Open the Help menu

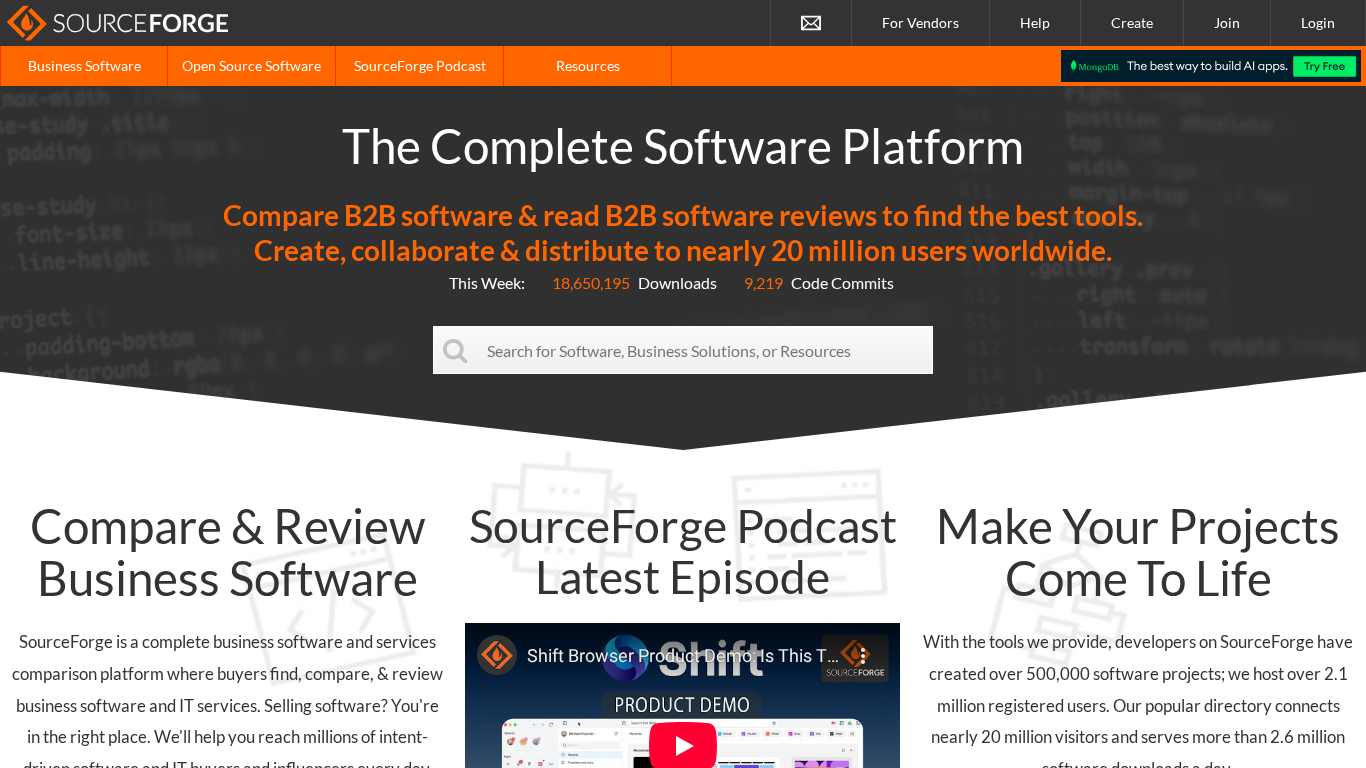point(1035,23)
